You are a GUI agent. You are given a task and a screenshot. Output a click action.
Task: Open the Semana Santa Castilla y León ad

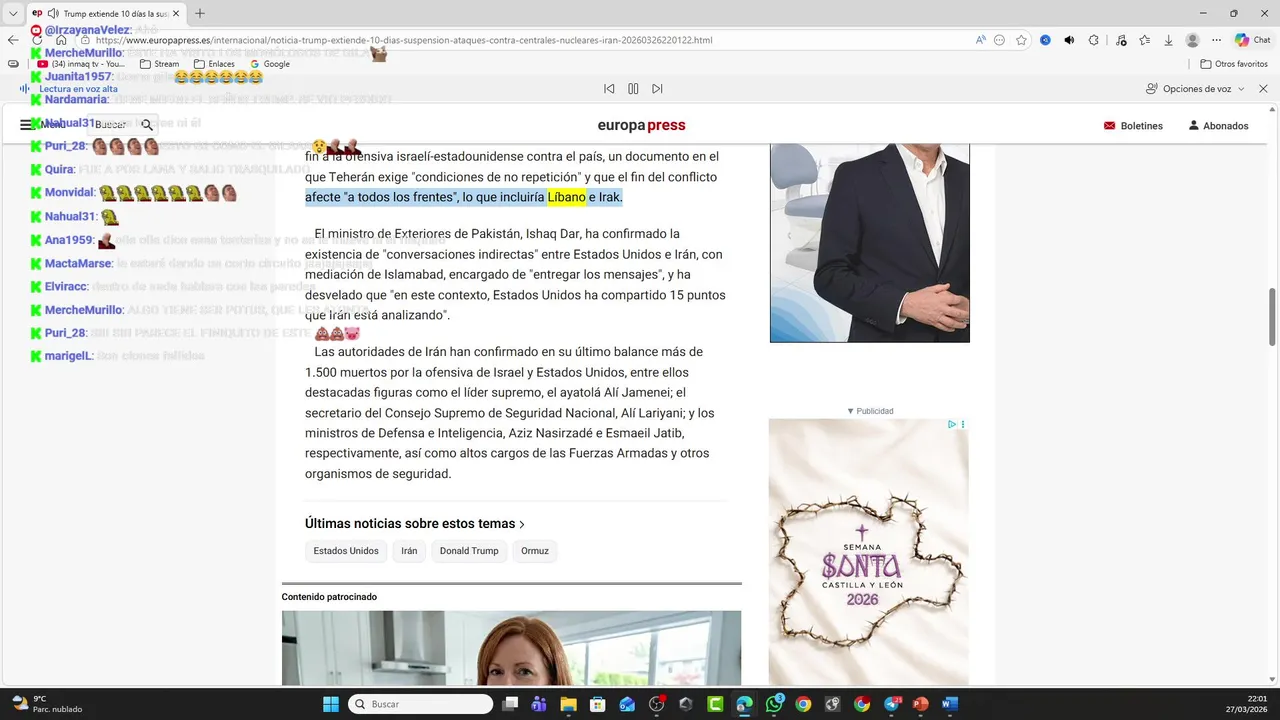868,552
